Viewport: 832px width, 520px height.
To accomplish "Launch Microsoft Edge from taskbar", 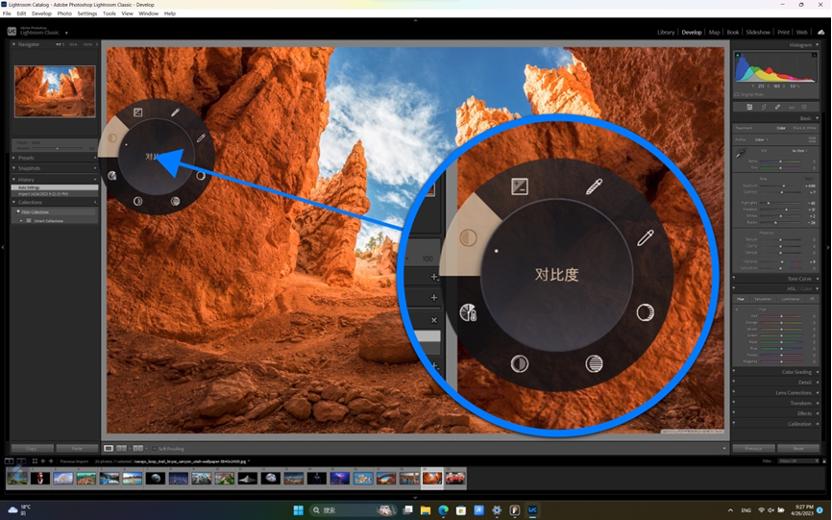I will click(443, 510).
